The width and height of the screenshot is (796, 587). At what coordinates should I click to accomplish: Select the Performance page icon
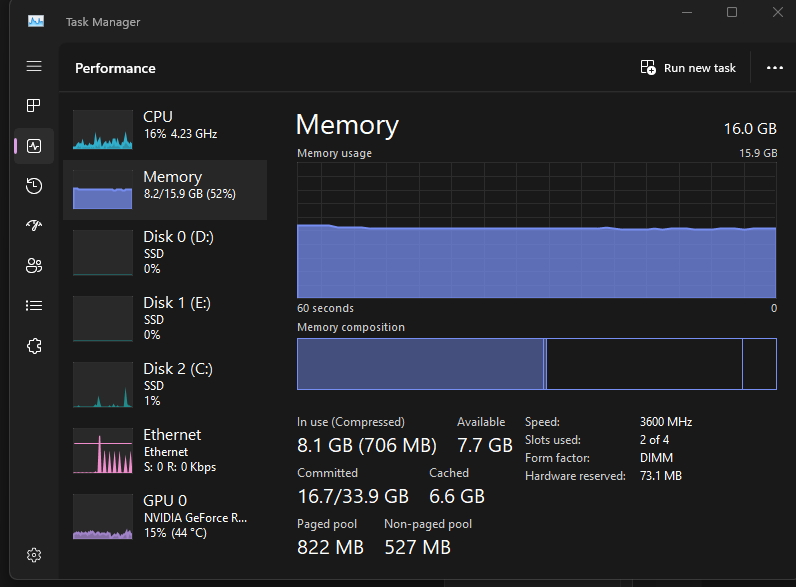tap(34, 146)
